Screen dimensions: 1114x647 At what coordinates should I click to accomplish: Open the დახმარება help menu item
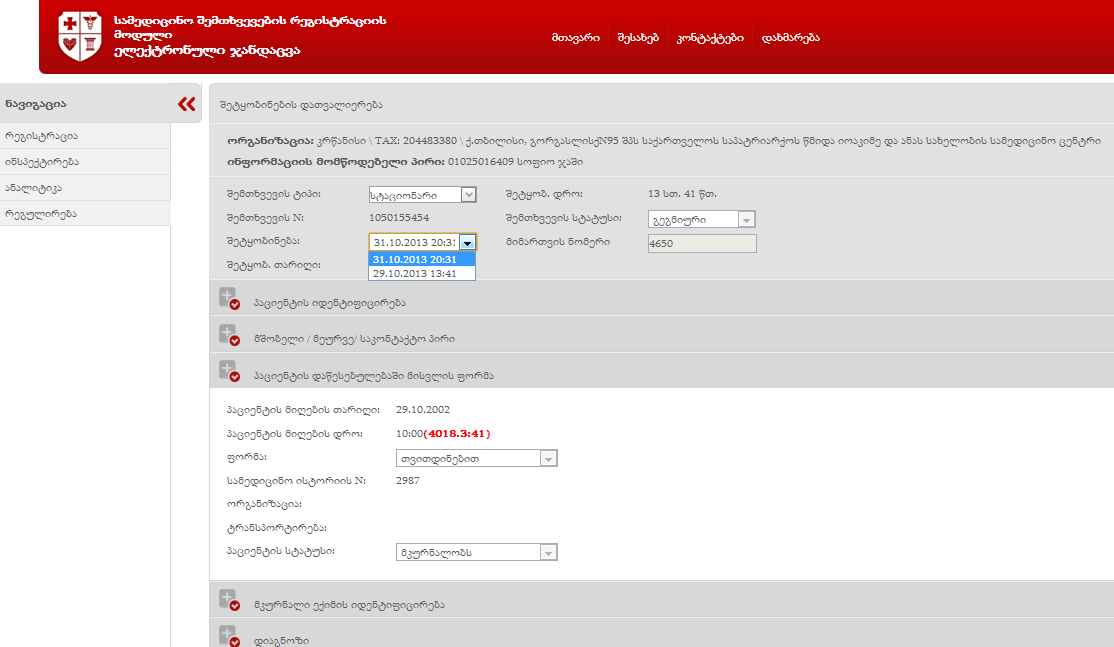tap(790, 38)
